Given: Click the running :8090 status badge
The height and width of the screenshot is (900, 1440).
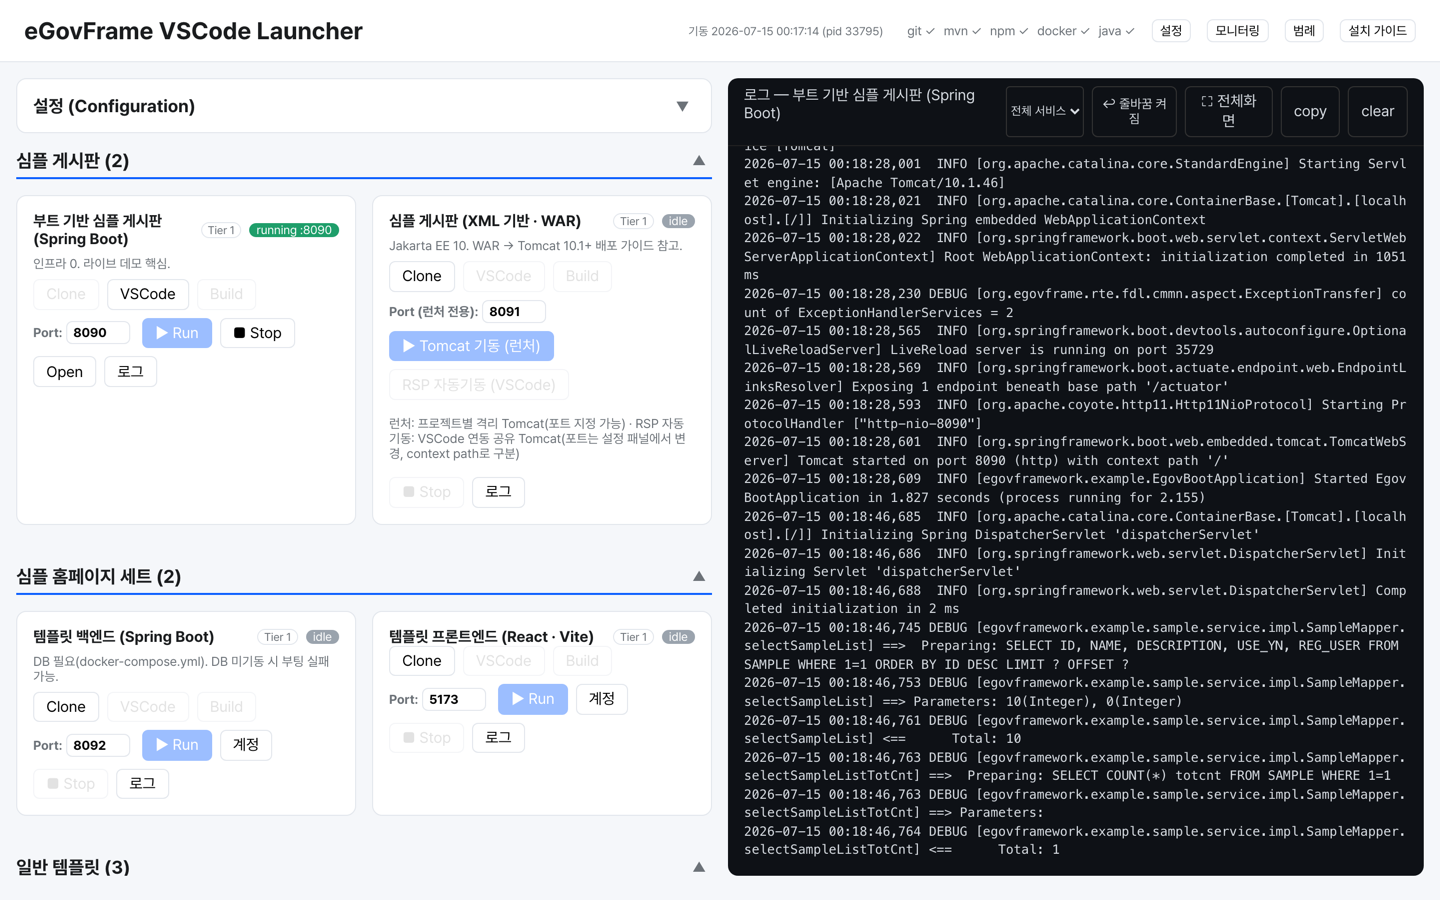Looking at the screenshot, I should (x=294, y=230).
